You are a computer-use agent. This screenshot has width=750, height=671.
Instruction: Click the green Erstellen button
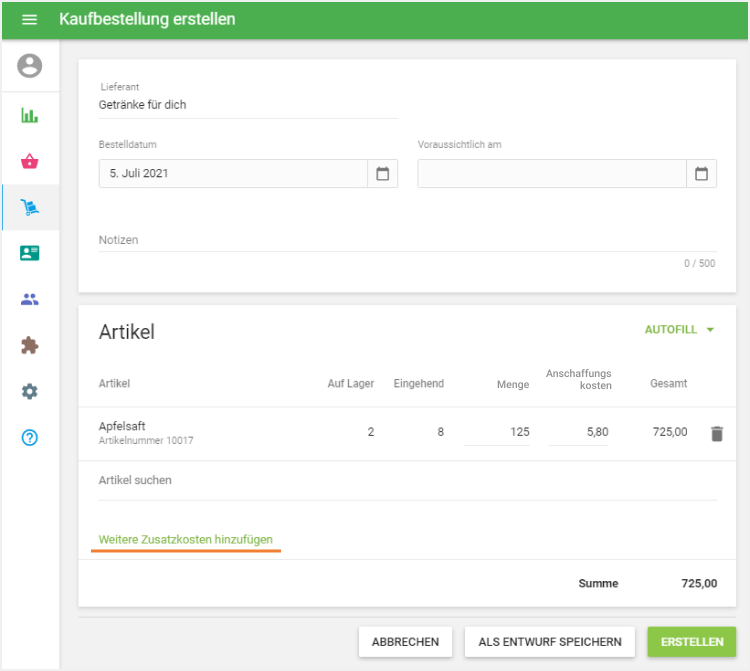coord(691,642)
